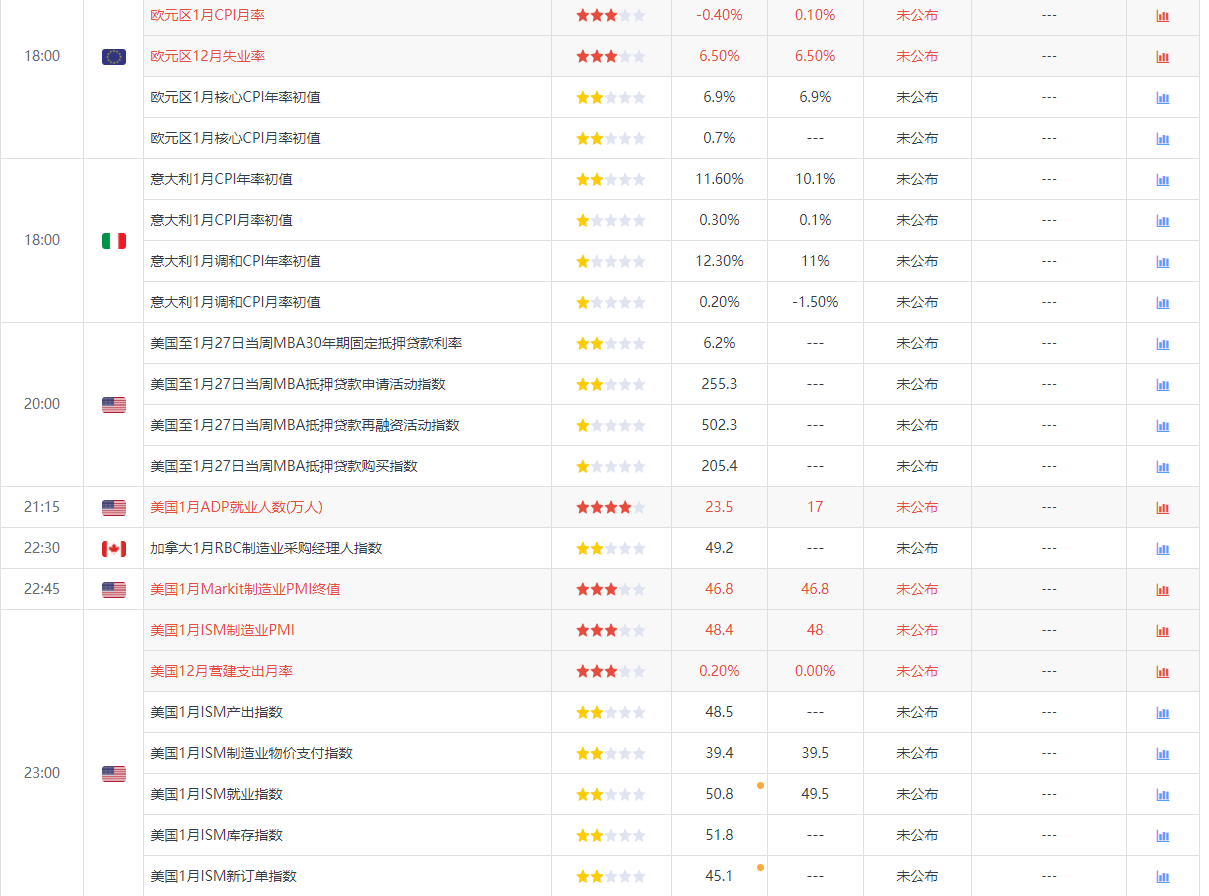Click the orange dot beside ISM就业指数 value 50.8
1209x896 pixels.
761,785
